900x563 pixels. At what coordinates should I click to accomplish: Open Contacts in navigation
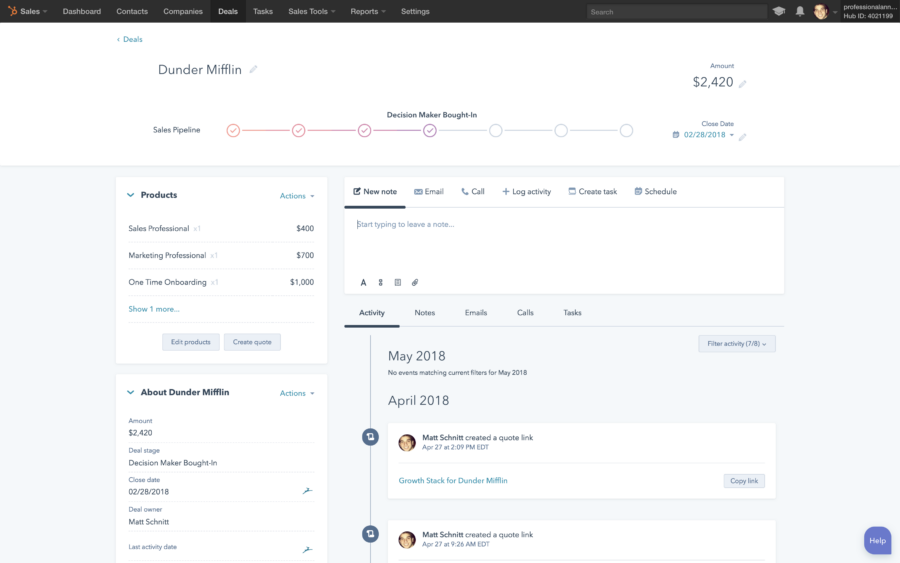click(132, 11)
